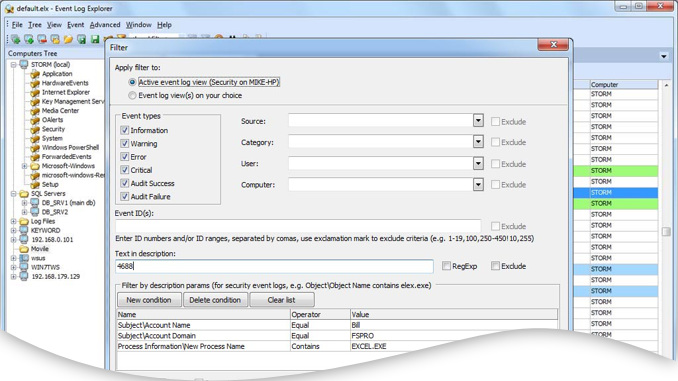
Task: Click the Event Log Explorer title bar icon
Action: [x=10, y=8]
